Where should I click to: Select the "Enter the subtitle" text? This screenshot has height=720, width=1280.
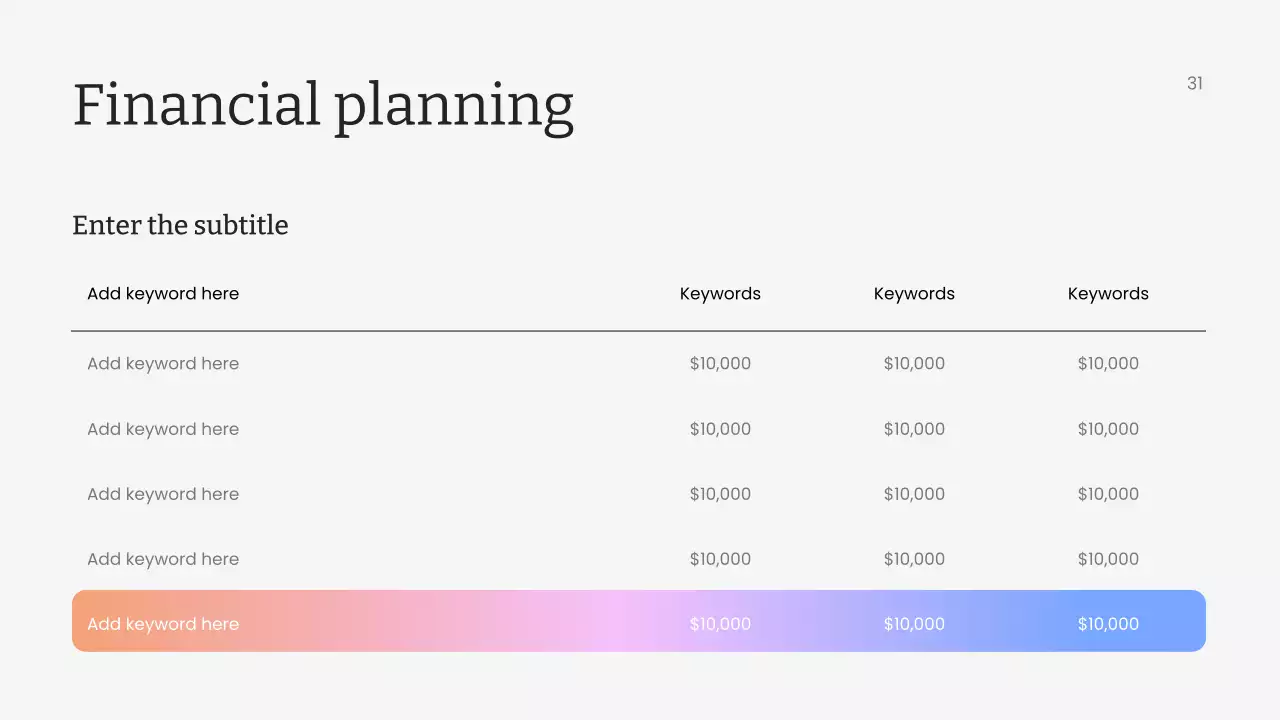pos(180,225)
